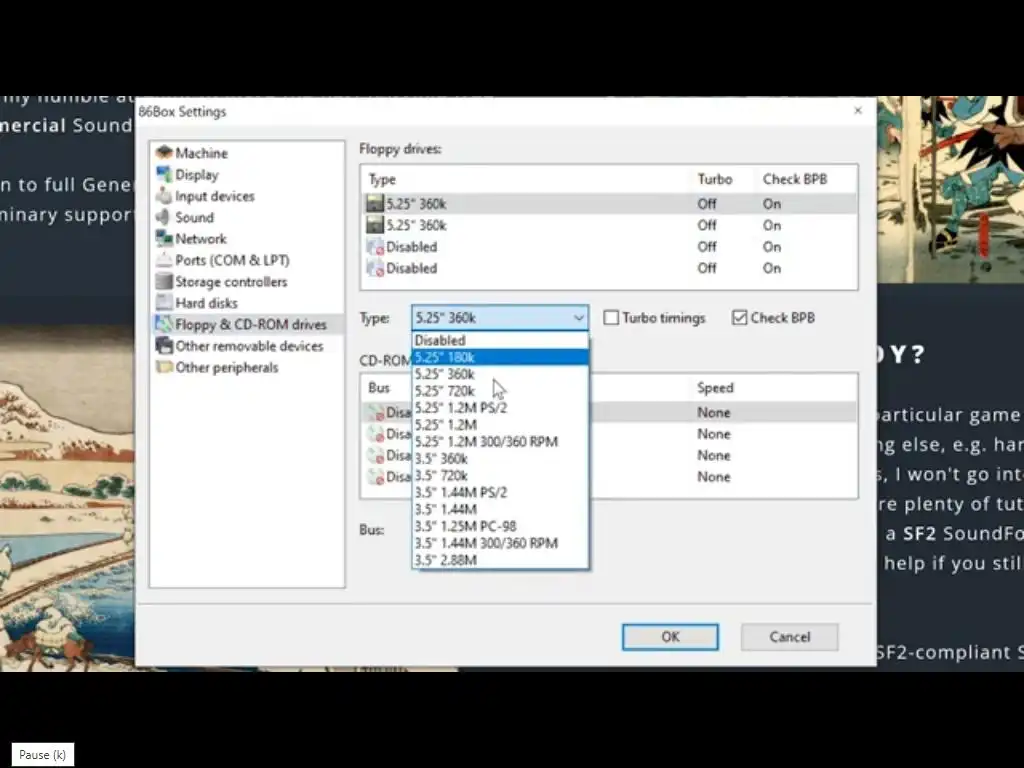The height and width of the screenshot is (768, 1024).
Task: Select 3.5" 1.44M 300/360 RPM entry
Action: [500, 543]
